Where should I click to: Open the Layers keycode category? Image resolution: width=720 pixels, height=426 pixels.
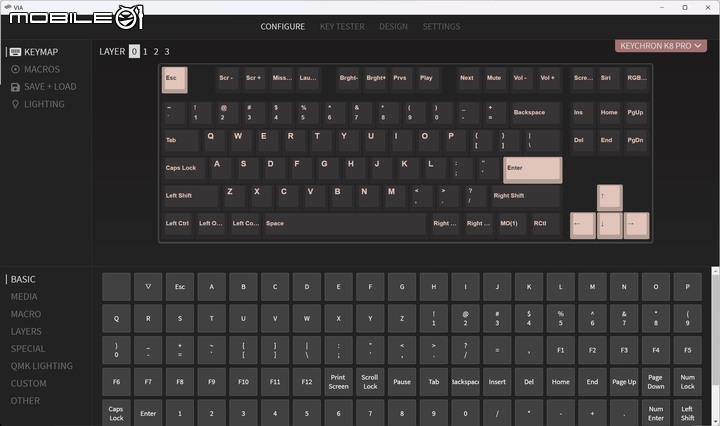26,331
